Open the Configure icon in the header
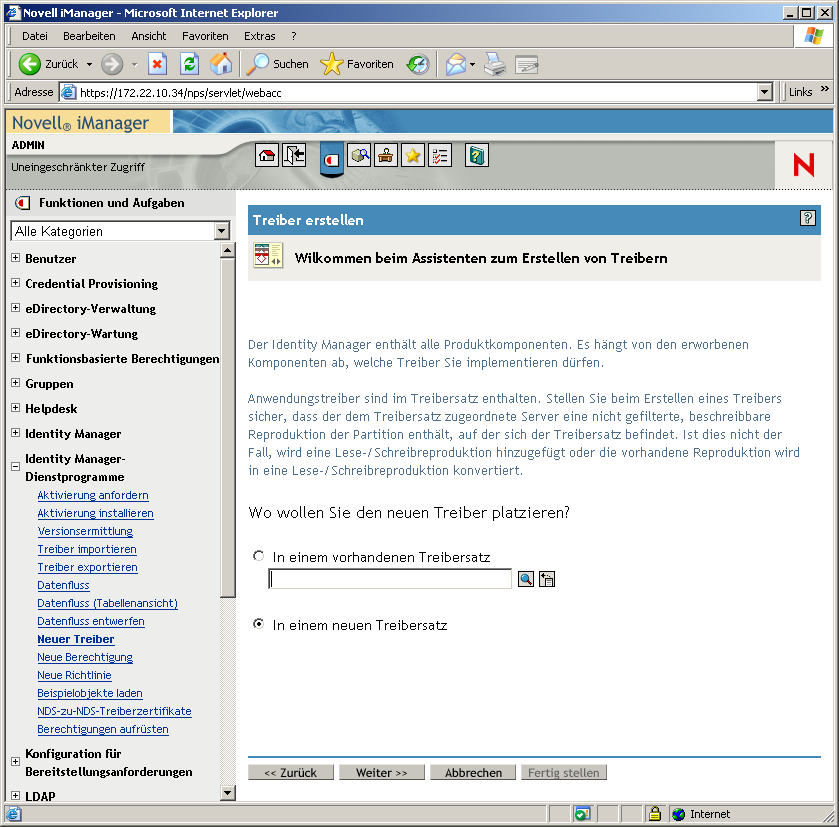The width and height of the screenshot is (839, 827). pyautogui.click(x=385, y=155)
